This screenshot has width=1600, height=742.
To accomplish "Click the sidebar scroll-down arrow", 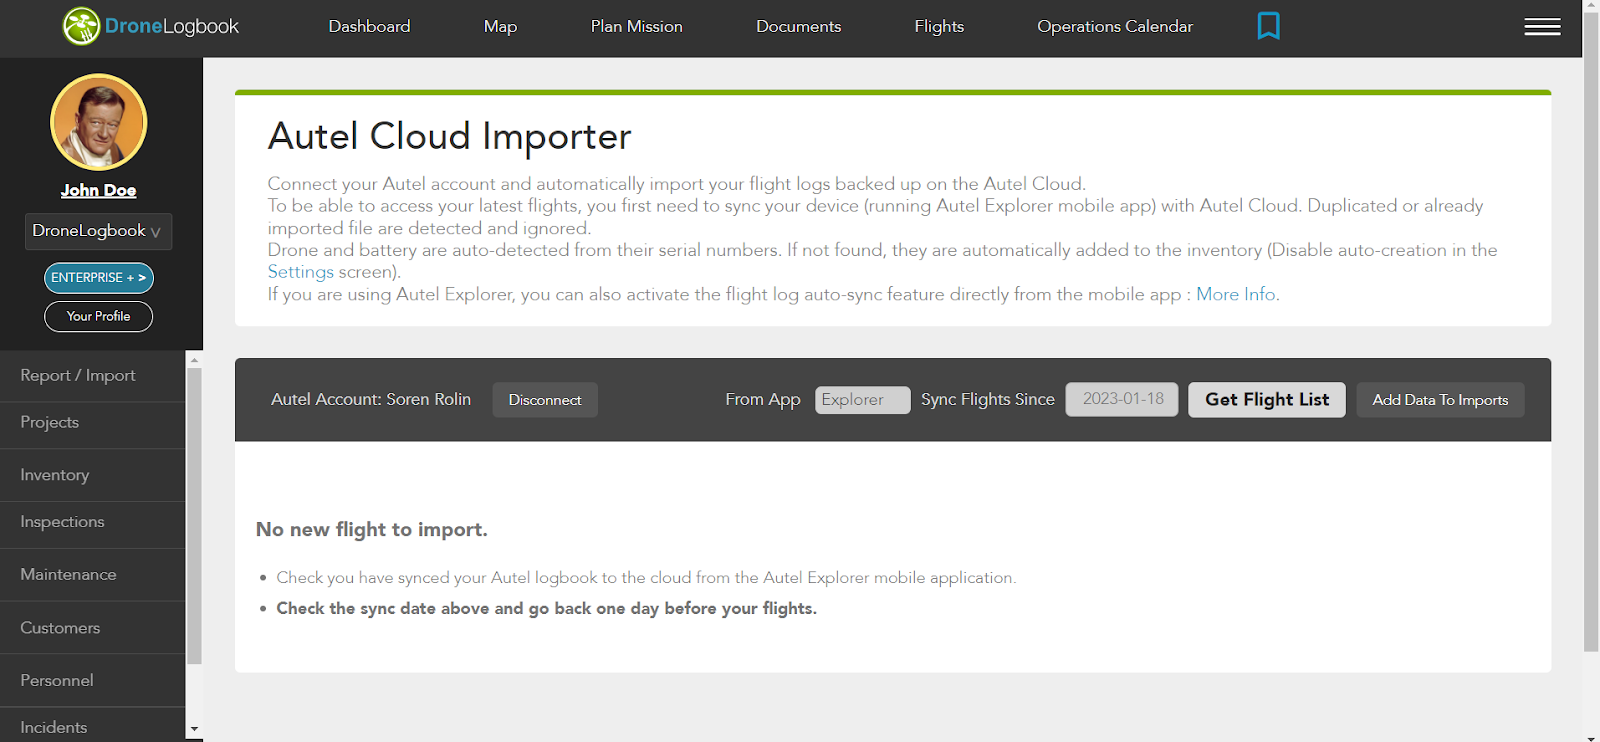I will pos(194,730).
